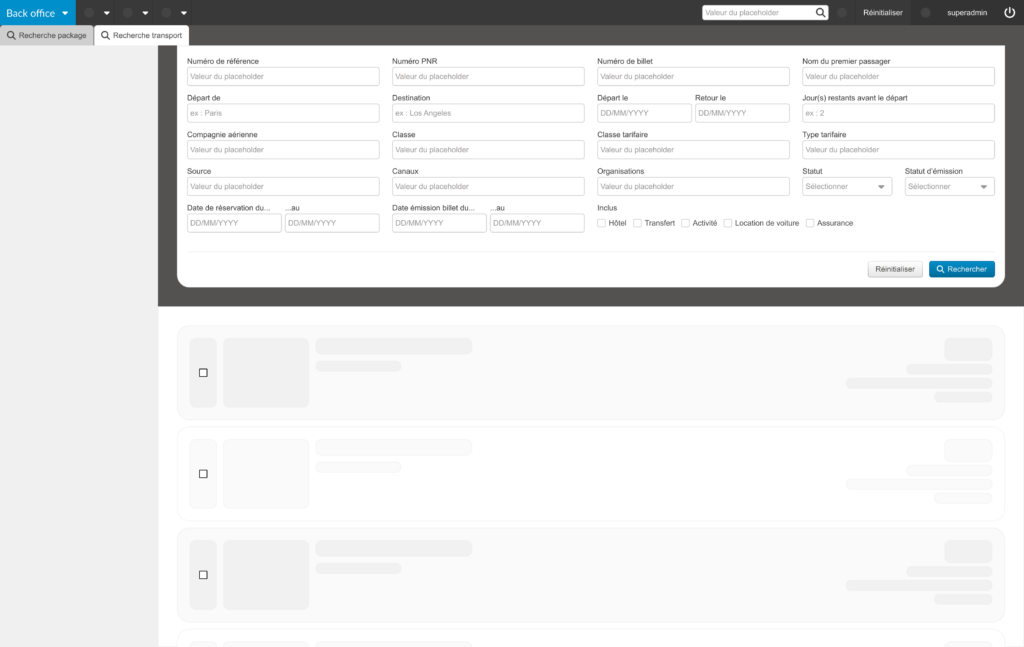This screenshot has width=1024, height=647.
Task: Enable the Hôtel checkbox
Action: coord(601,223)
